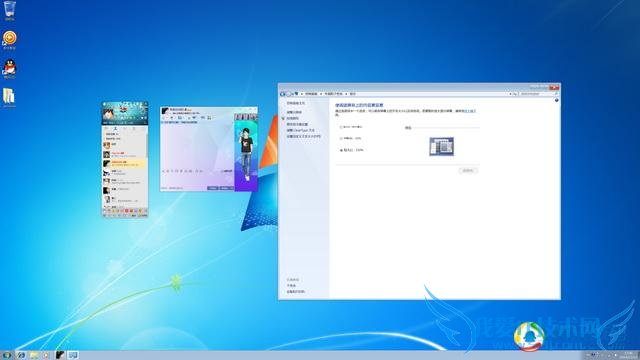
Task: Open the media player taskbar icon
Action: [x=47, y=355]
